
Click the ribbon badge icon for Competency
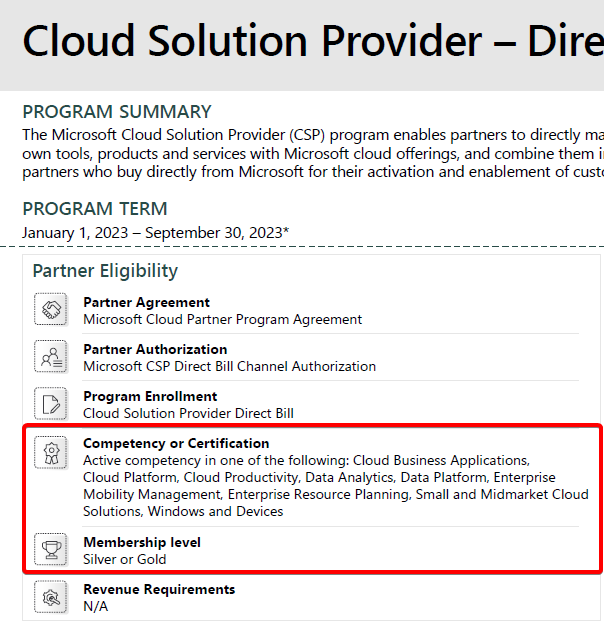51,453
